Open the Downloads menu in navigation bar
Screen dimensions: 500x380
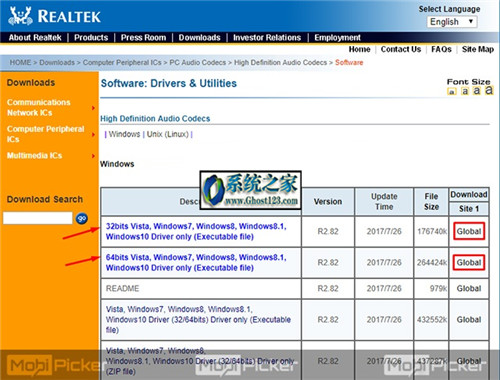point(199,37)
